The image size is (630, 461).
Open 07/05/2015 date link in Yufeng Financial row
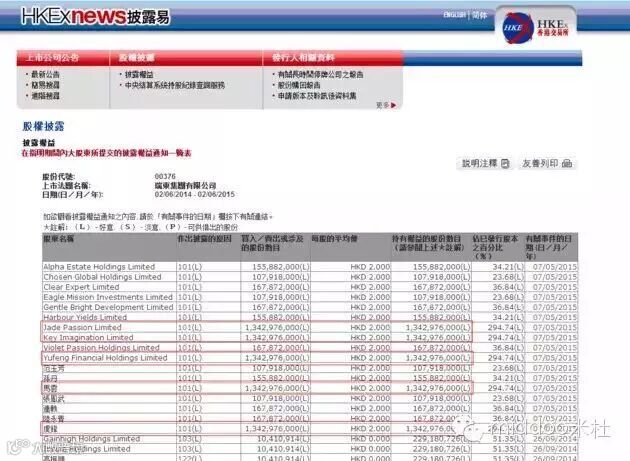point(554,358)
